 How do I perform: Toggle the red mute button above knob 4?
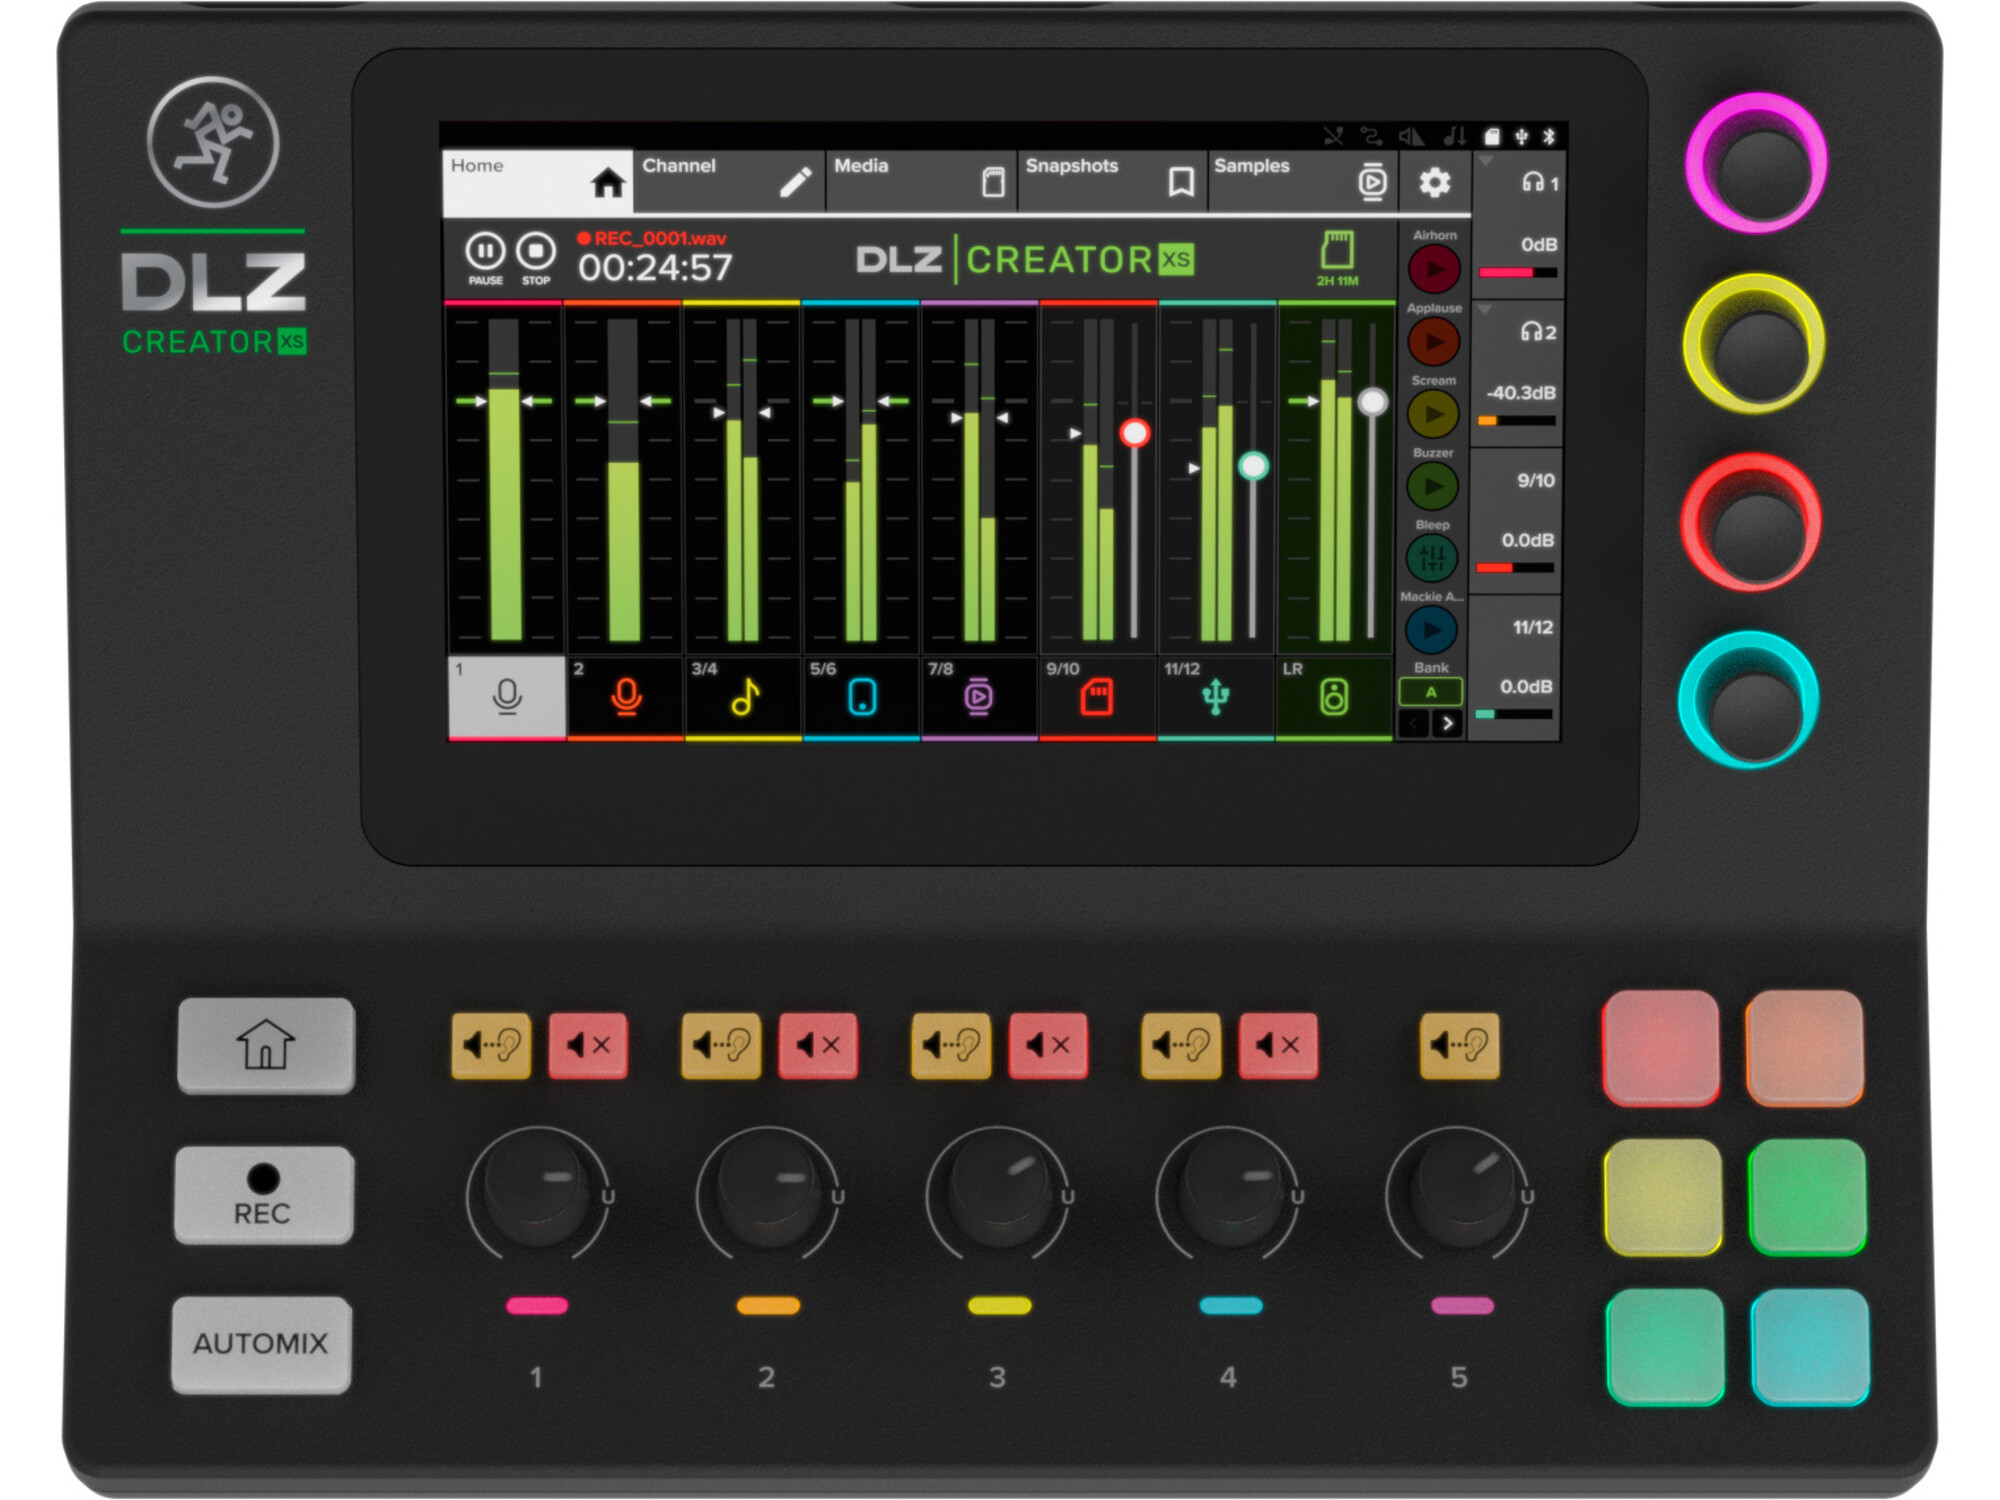tap(1278, 1046)
